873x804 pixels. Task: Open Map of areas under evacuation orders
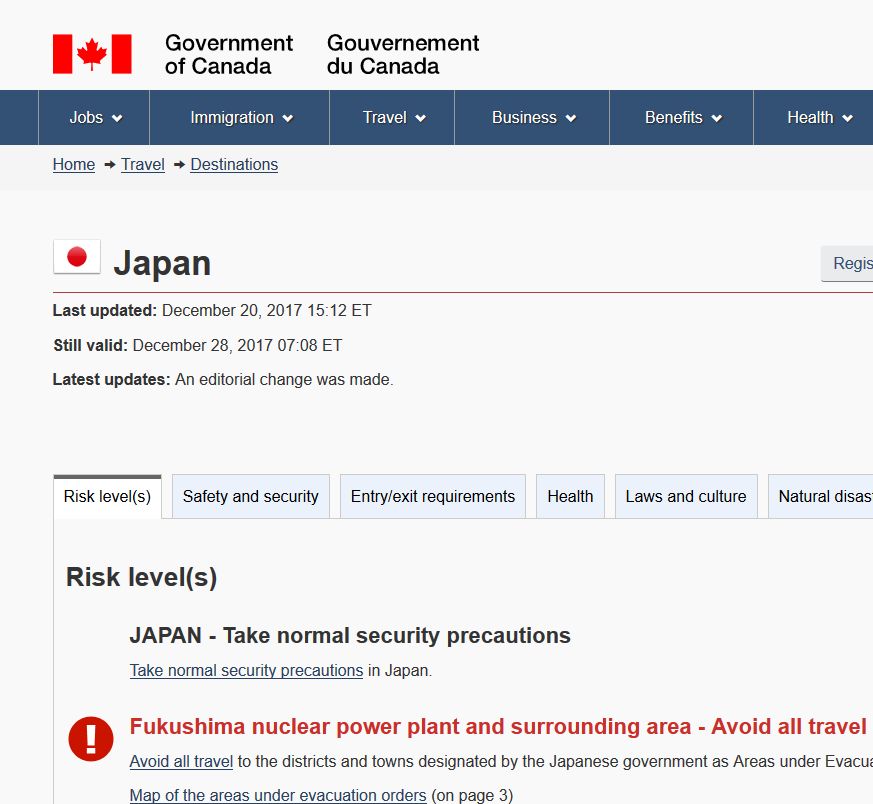(x=278, y=796)
